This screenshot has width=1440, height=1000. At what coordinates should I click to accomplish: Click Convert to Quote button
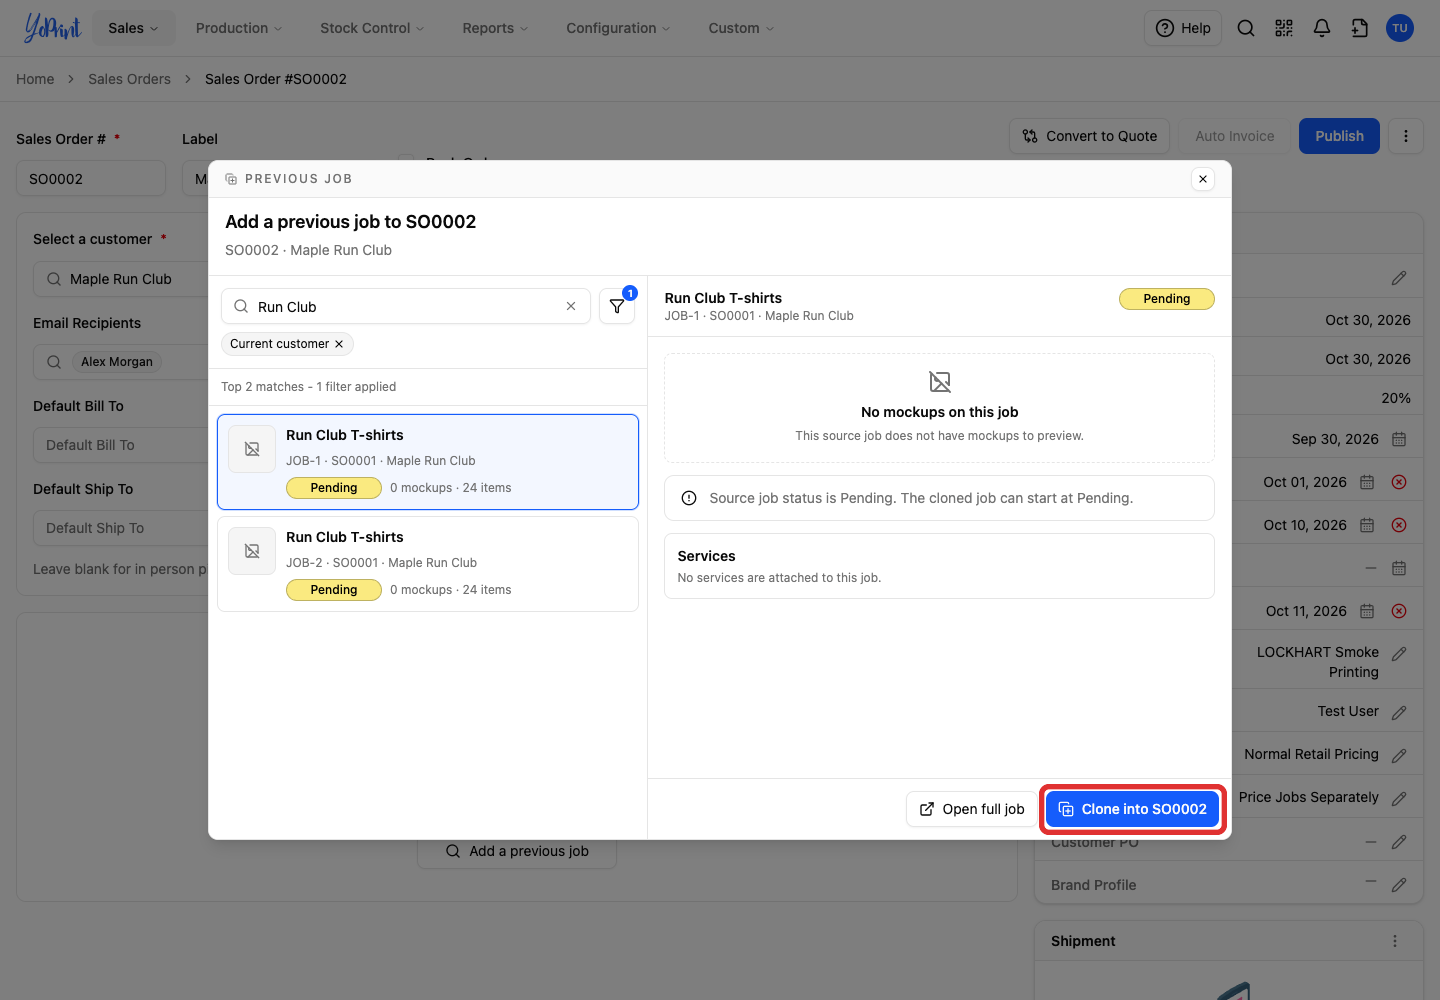(x=1090, y=136)
